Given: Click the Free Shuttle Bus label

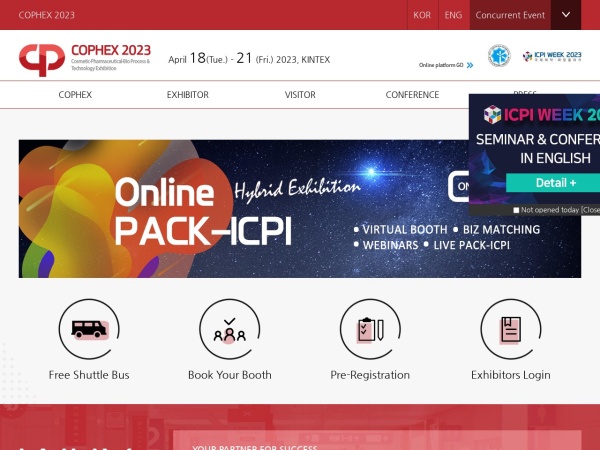Looking at the screenshot, I should click(x=89, y=375).
